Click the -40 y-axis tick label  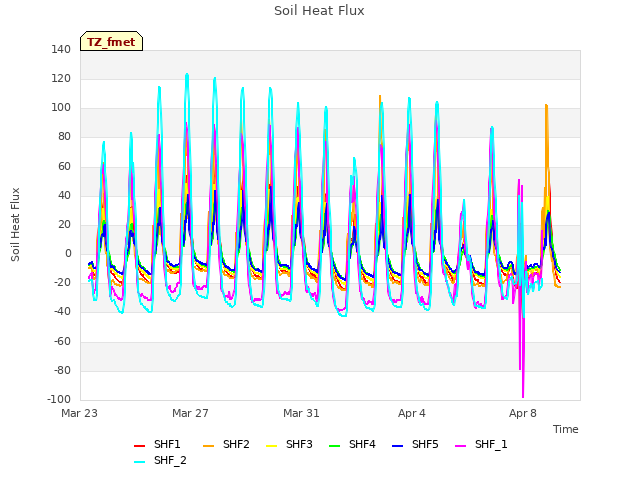(x=62, y=312)
